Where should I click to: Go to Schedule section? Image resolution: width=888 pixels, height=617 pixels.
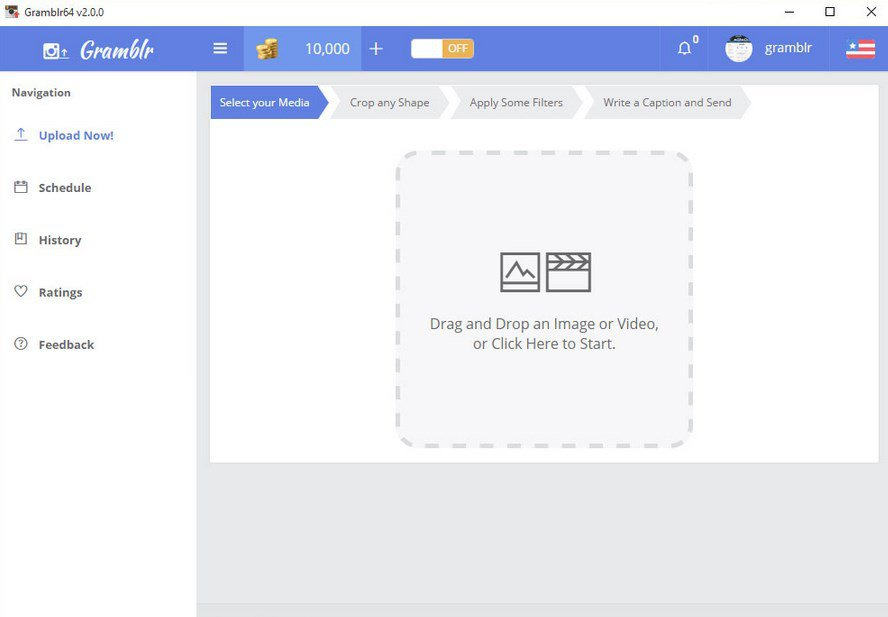[64, 187]
